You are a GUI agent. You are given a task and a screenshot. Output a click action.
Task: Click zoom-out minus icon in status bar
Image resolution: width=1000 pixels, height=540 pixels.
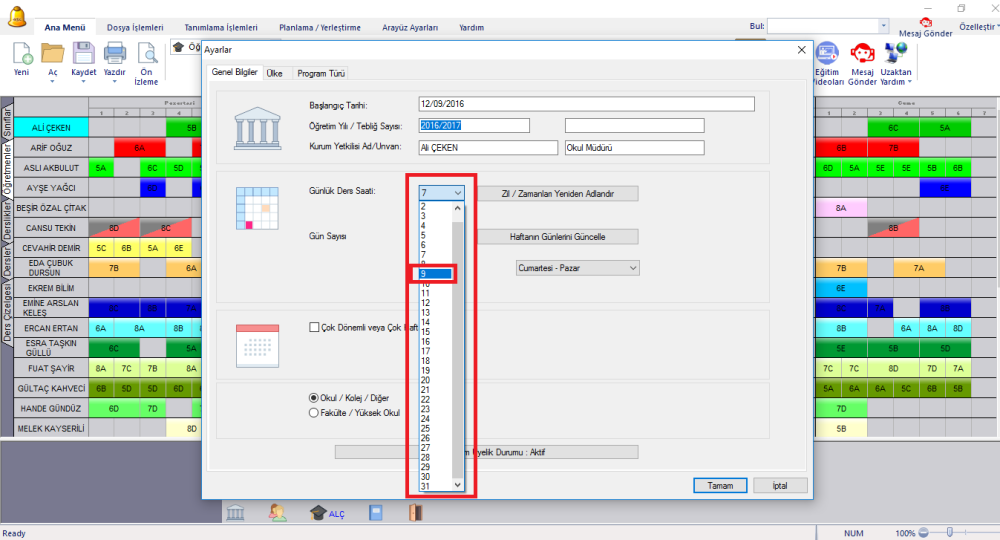pyautogui.click(x=923, y=532)
